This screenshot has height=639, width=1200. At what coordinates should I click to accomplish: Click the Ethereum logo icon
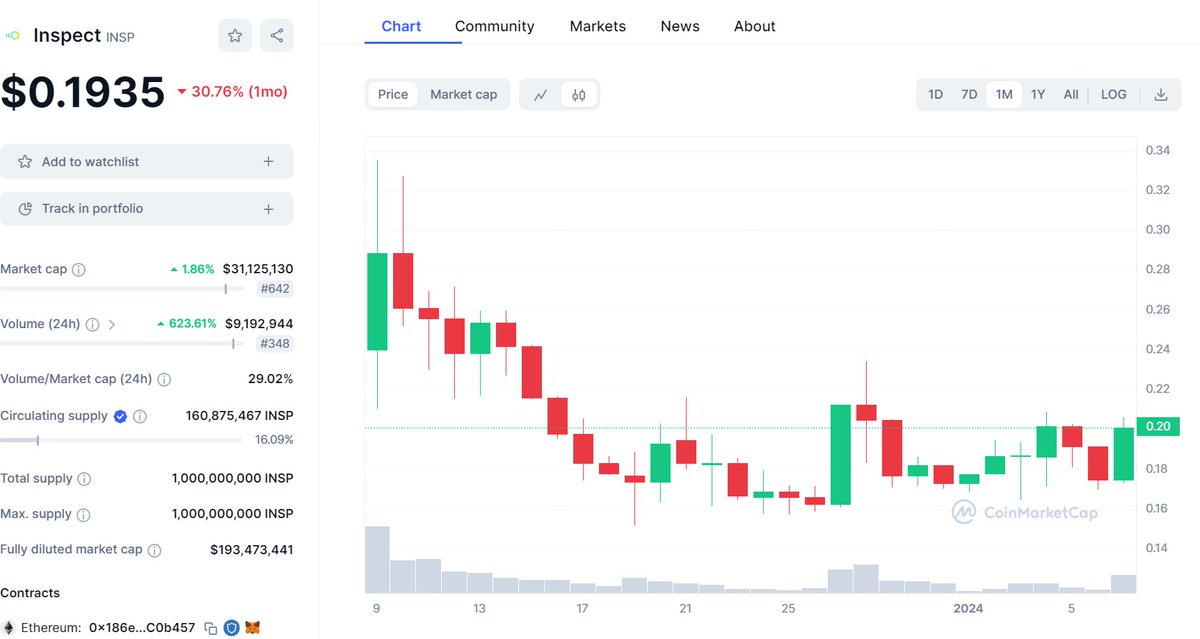8,628
